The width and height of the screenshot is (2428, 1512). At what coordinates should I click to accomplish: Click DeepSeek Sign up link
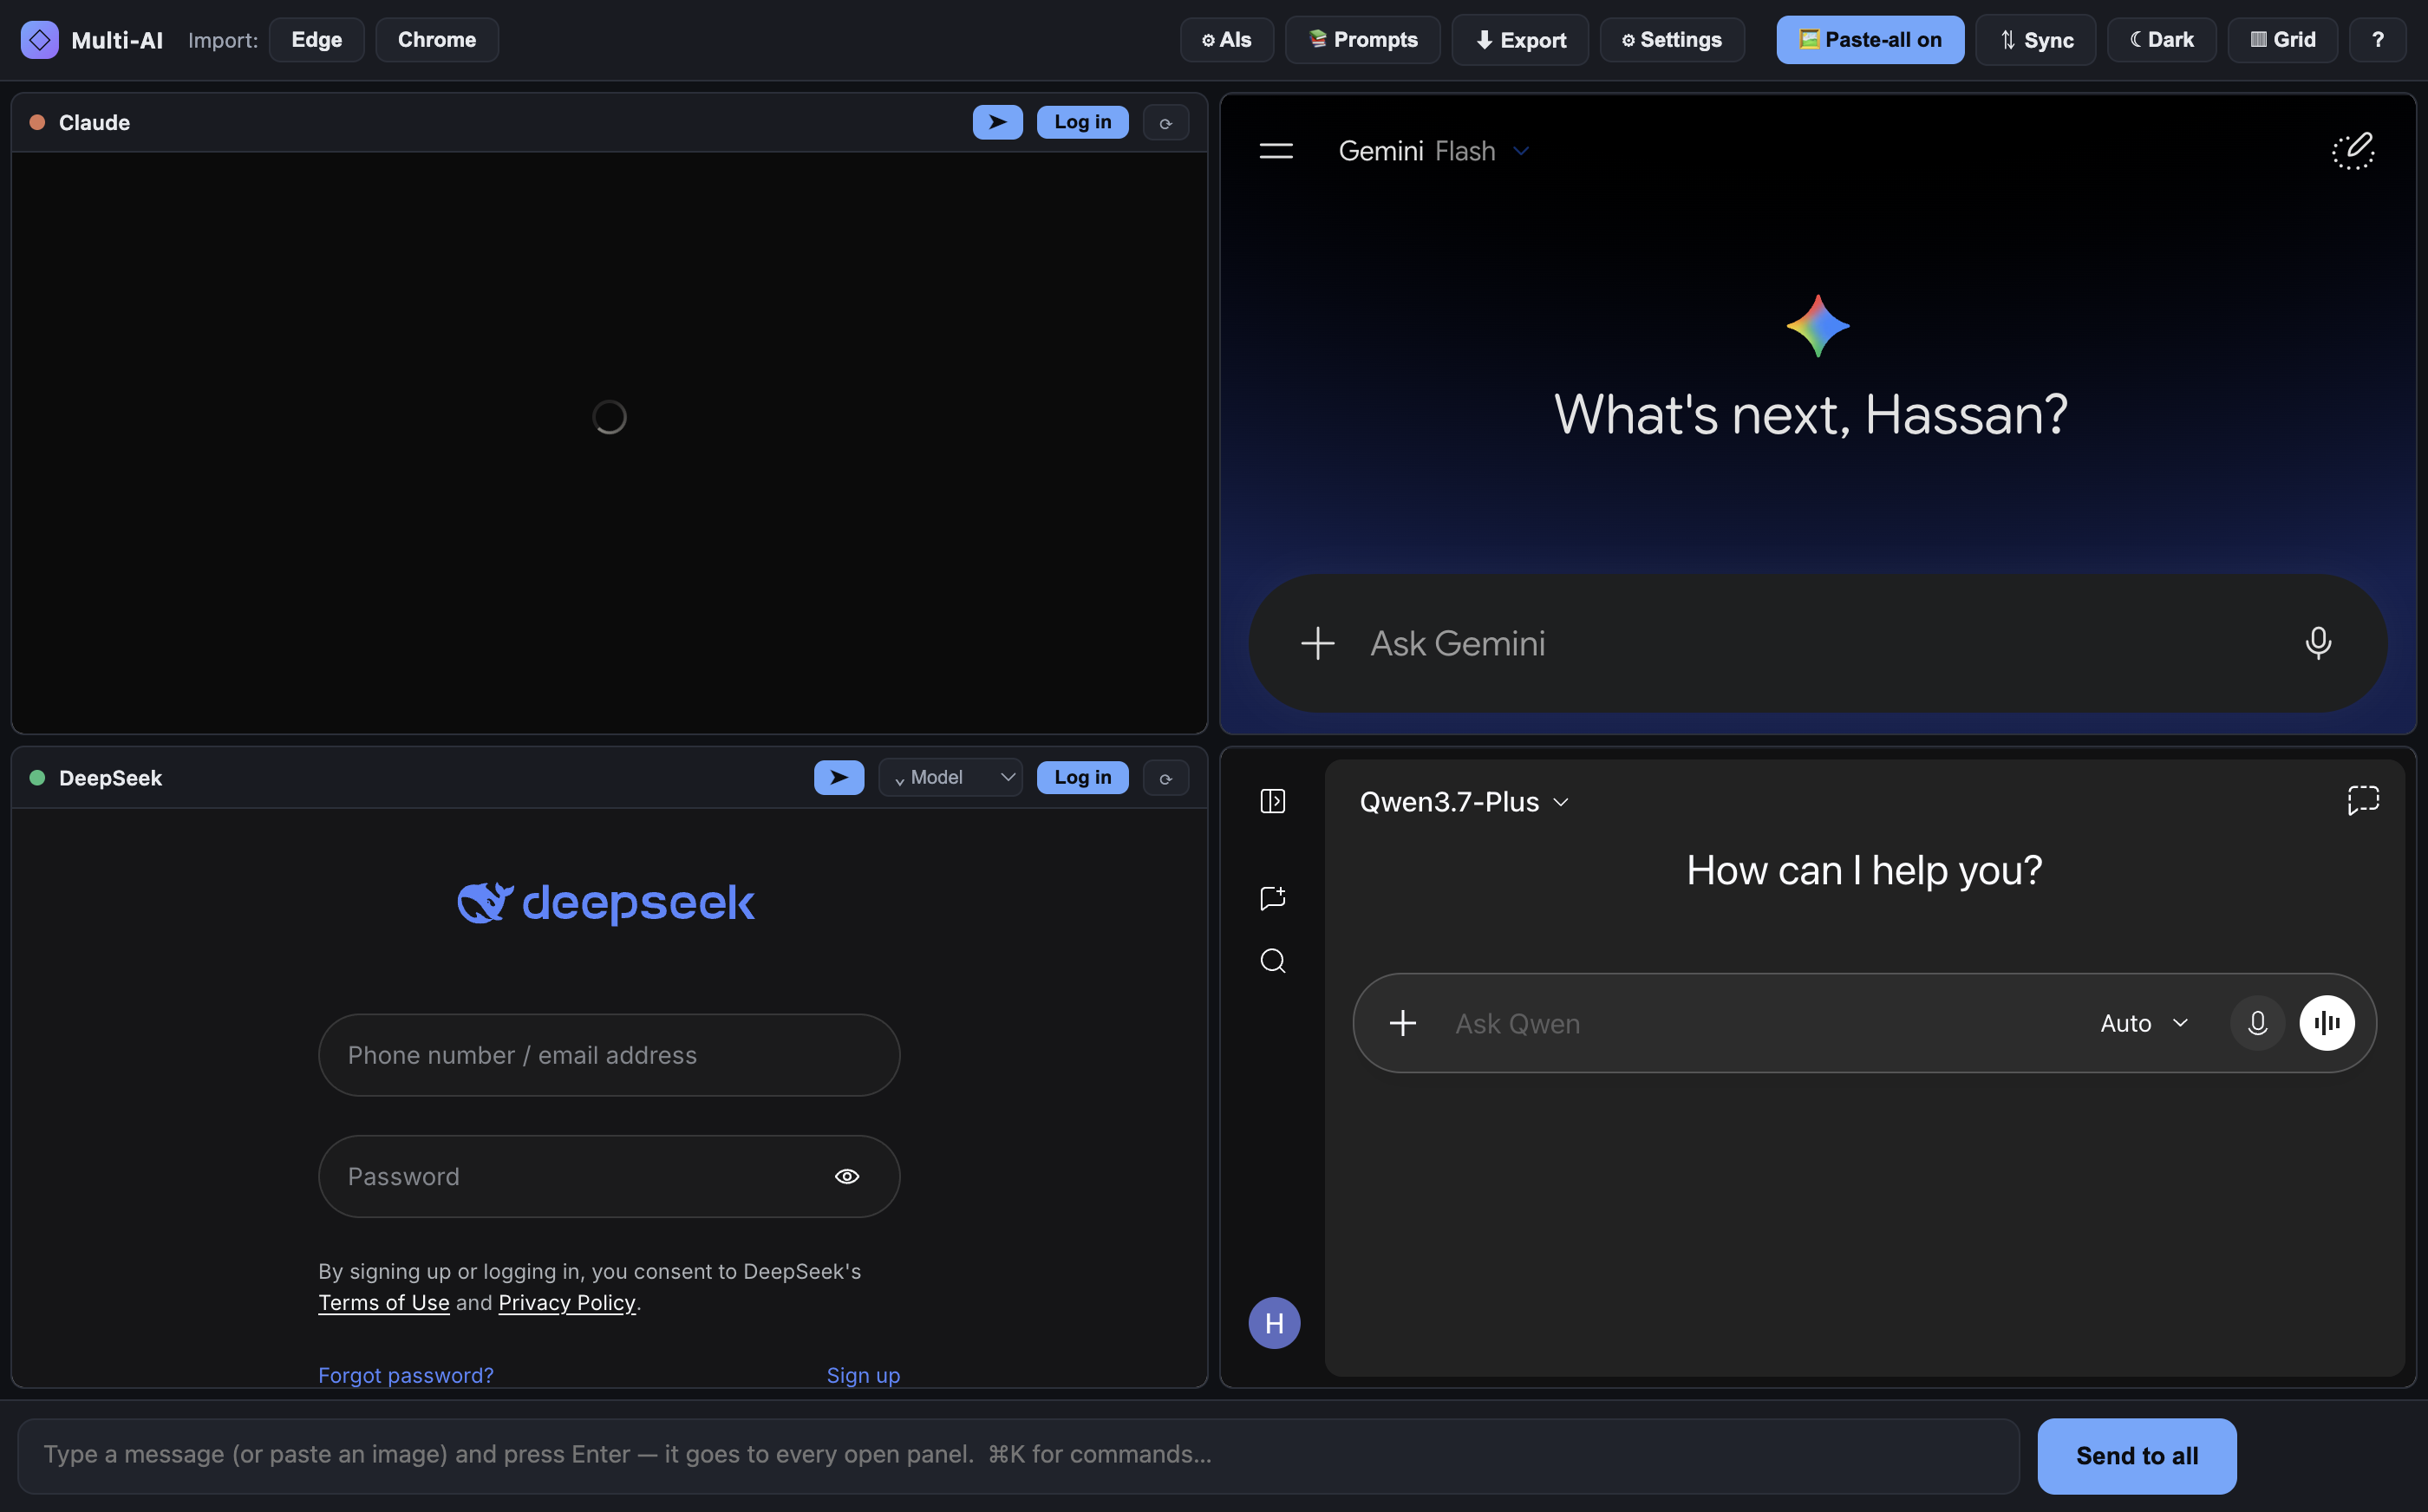[x=863, y=1375]
